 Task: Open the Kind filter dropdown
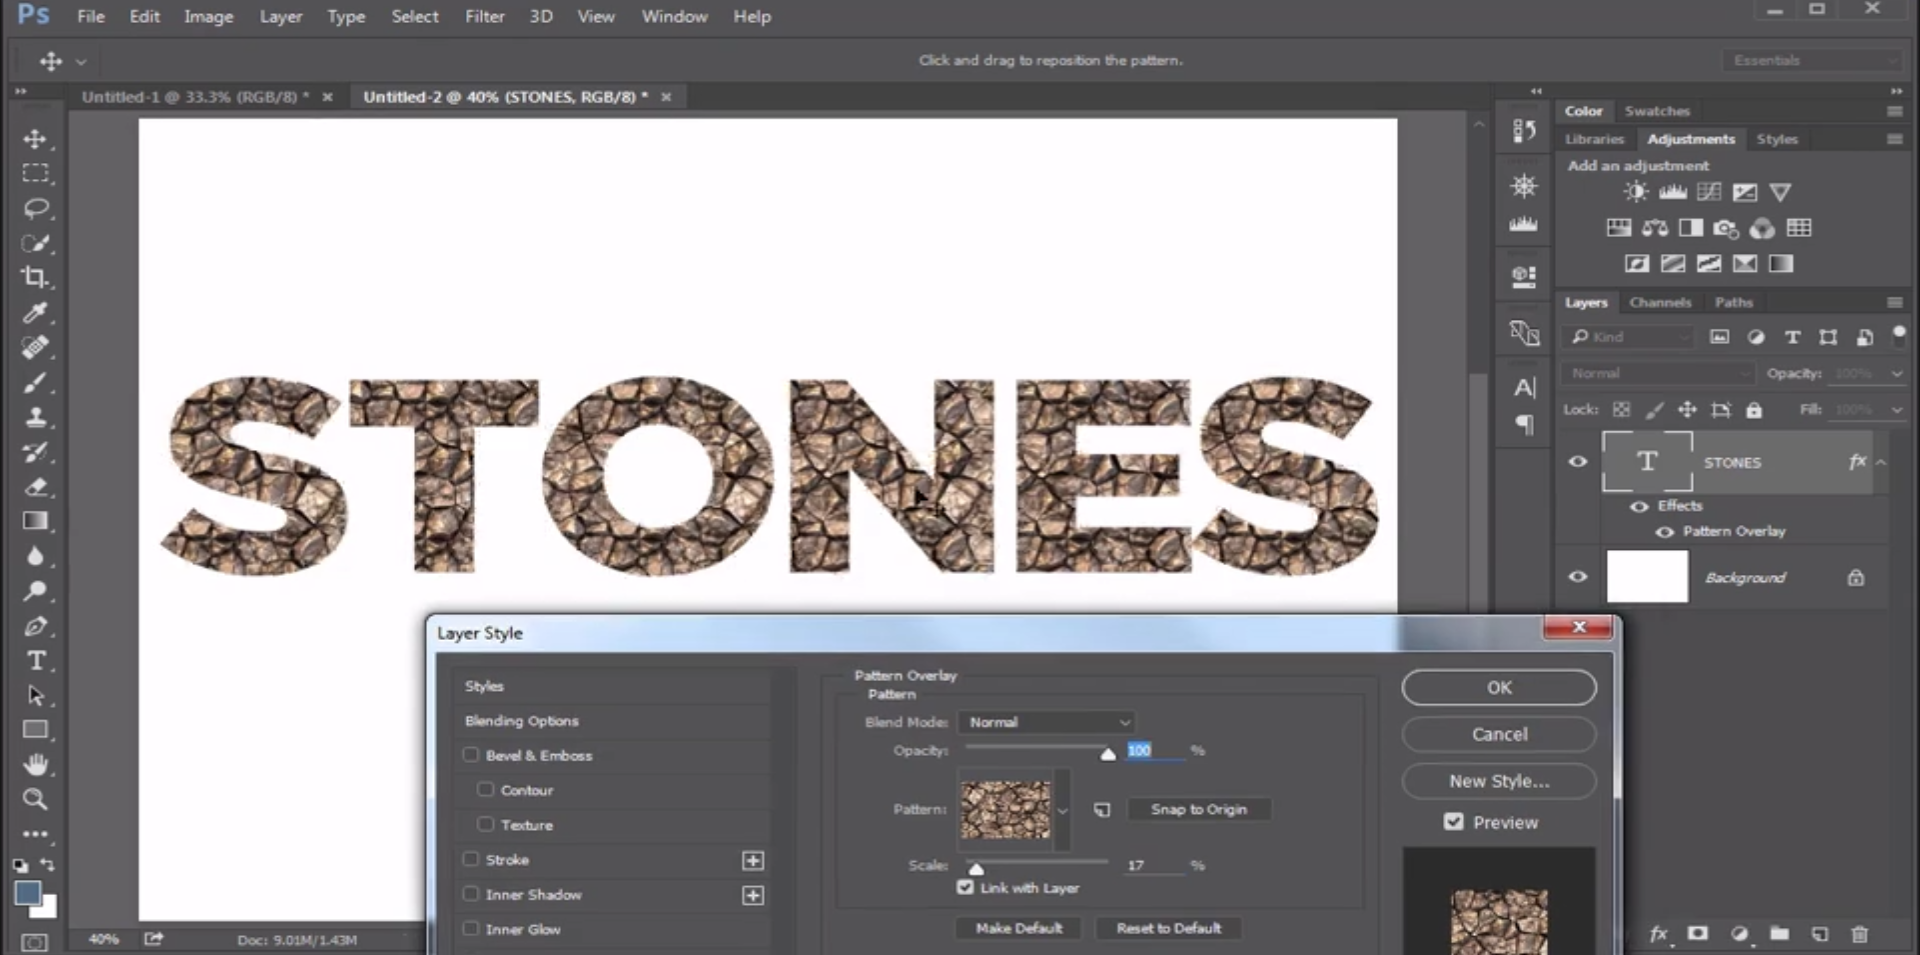coord(1628,337)
